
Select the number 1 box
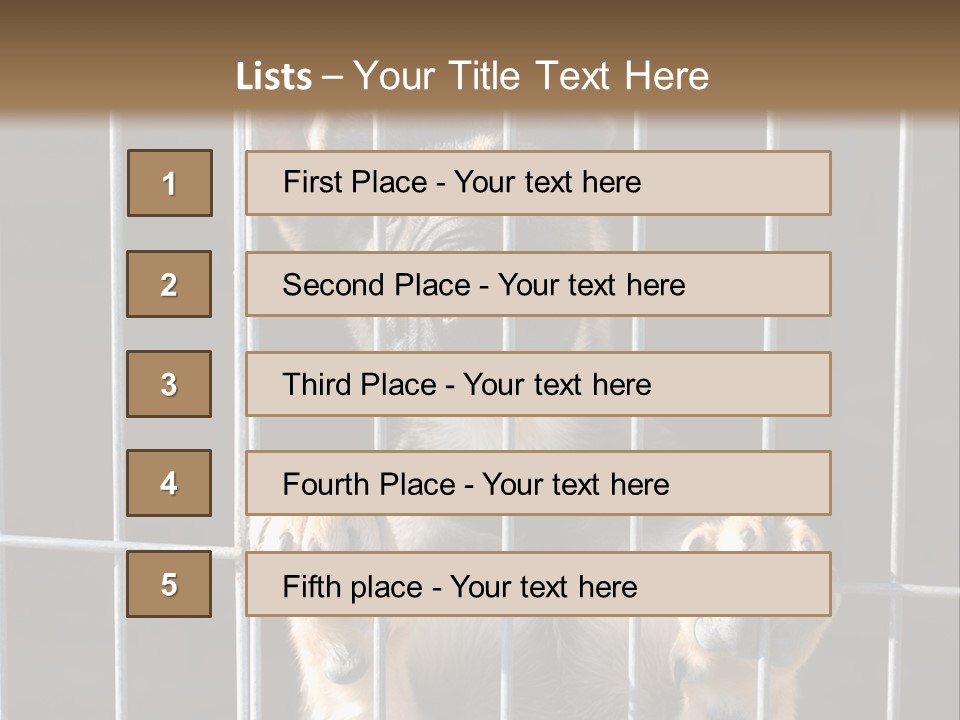170,183
